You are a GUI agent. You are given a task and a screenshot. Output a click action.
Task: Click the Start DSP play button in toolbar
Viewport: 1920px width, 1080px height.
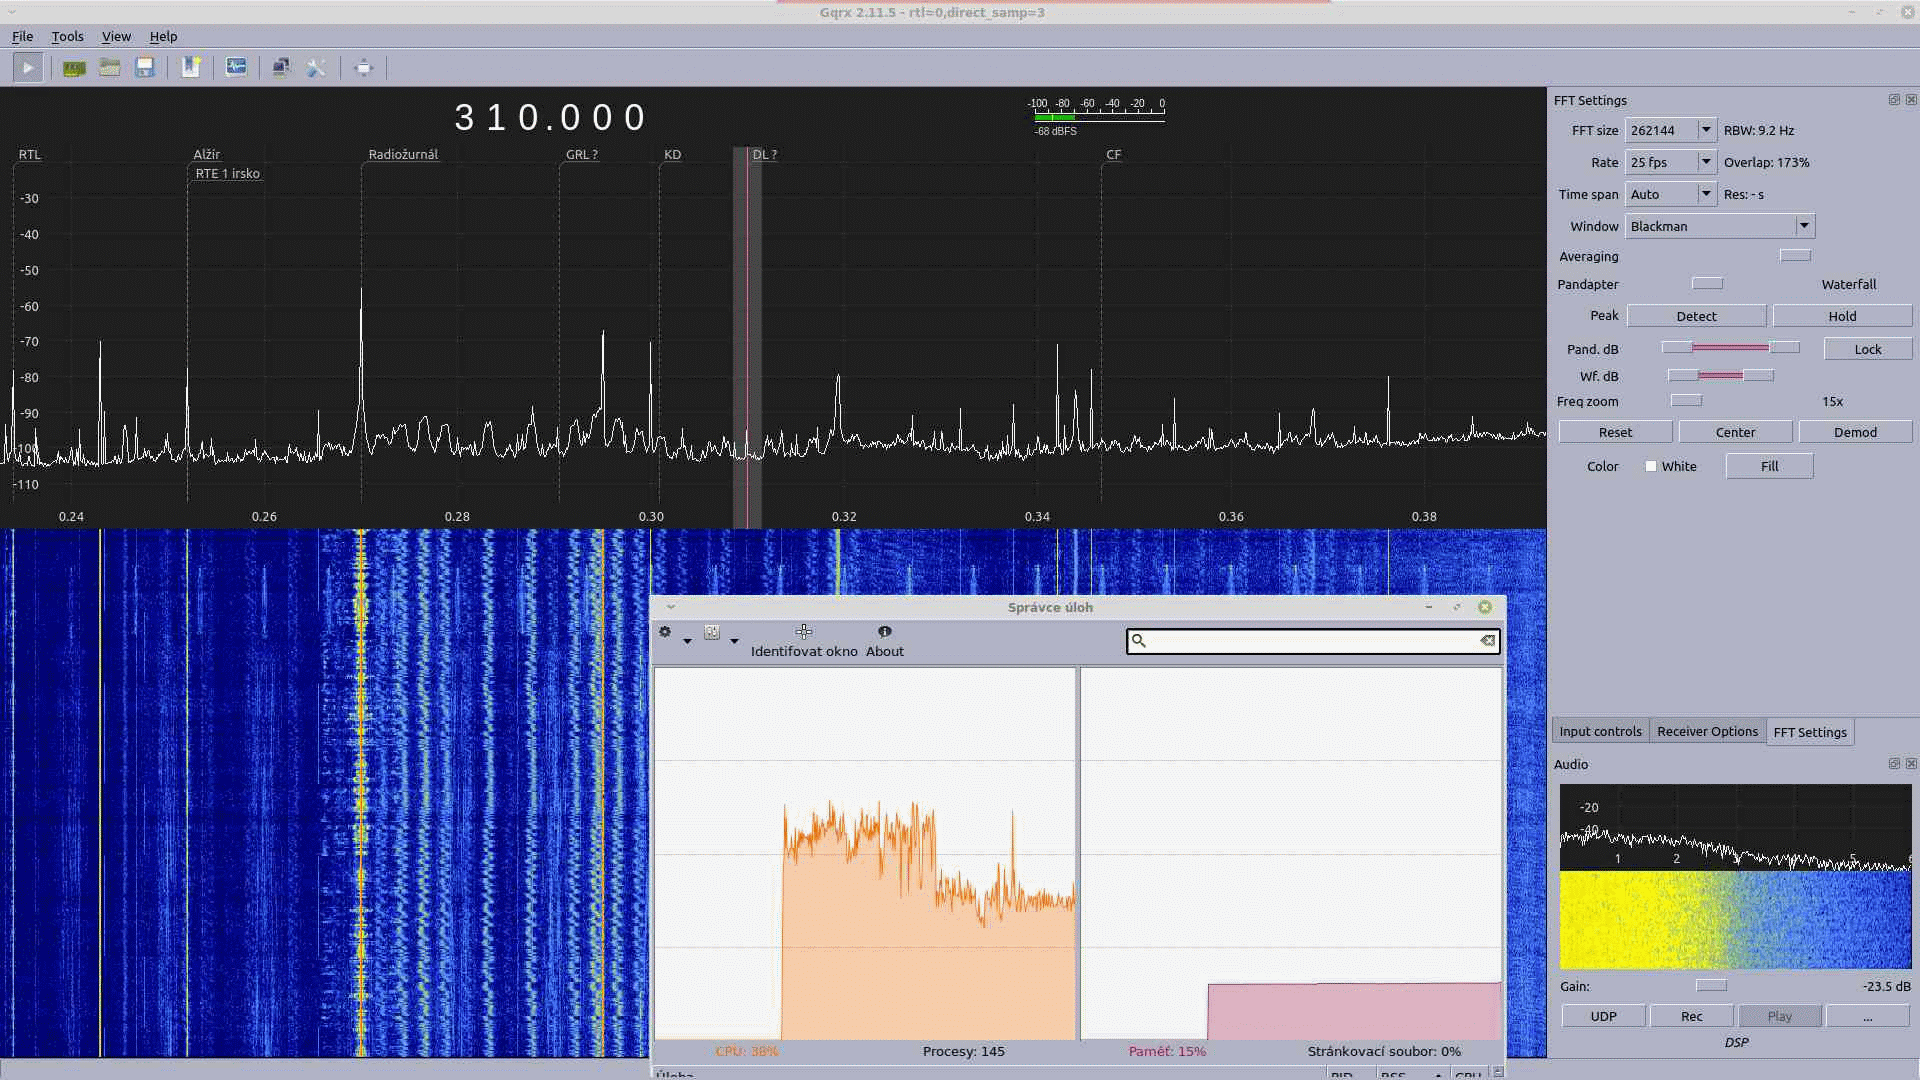(x=28, y=68)
